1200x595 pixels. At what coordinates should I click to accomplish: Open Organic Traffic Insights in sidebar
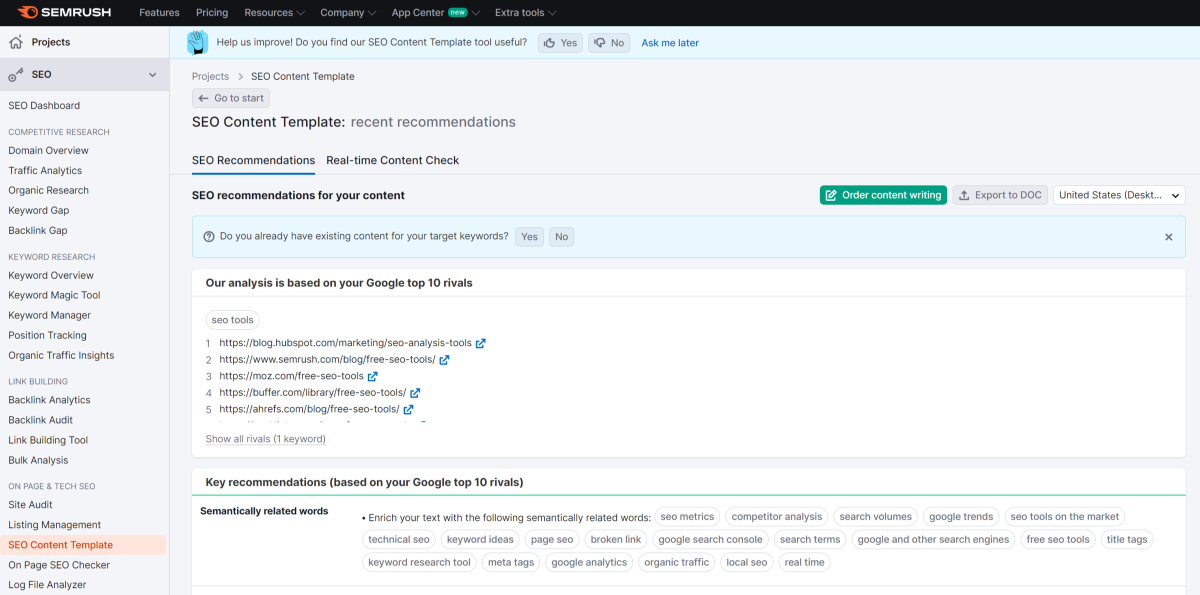click(x=61, y=355)
